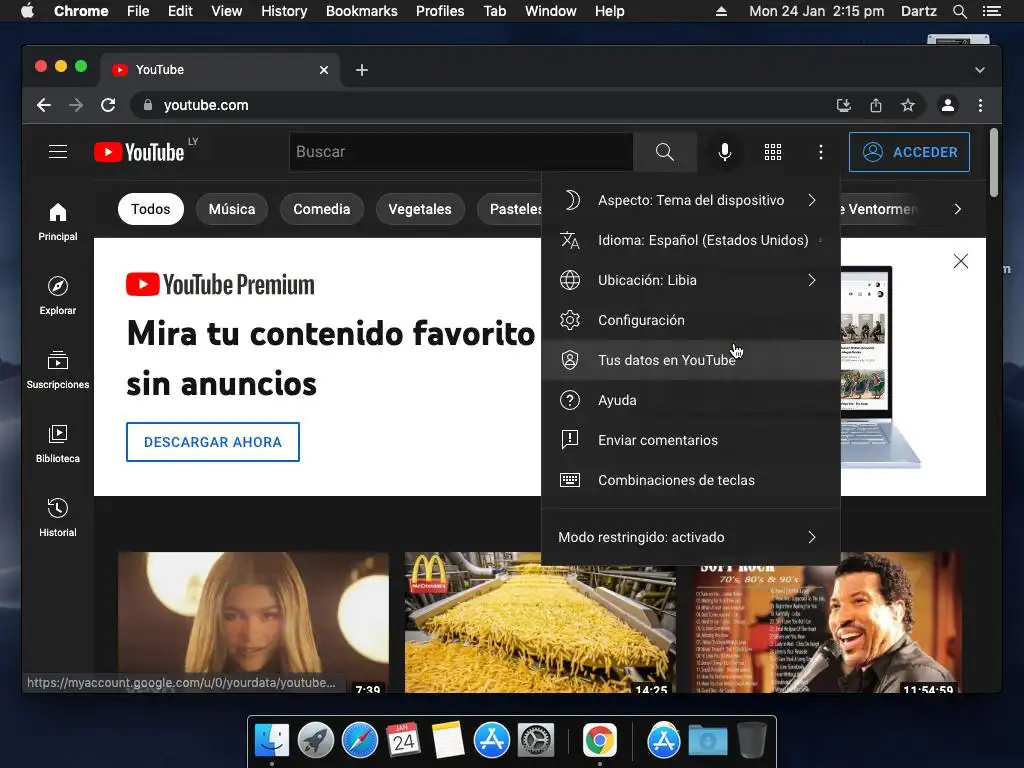Screen dimensions: 1024x768
Task: Start voice search with the microphone icon
Action: pos(724,152)
